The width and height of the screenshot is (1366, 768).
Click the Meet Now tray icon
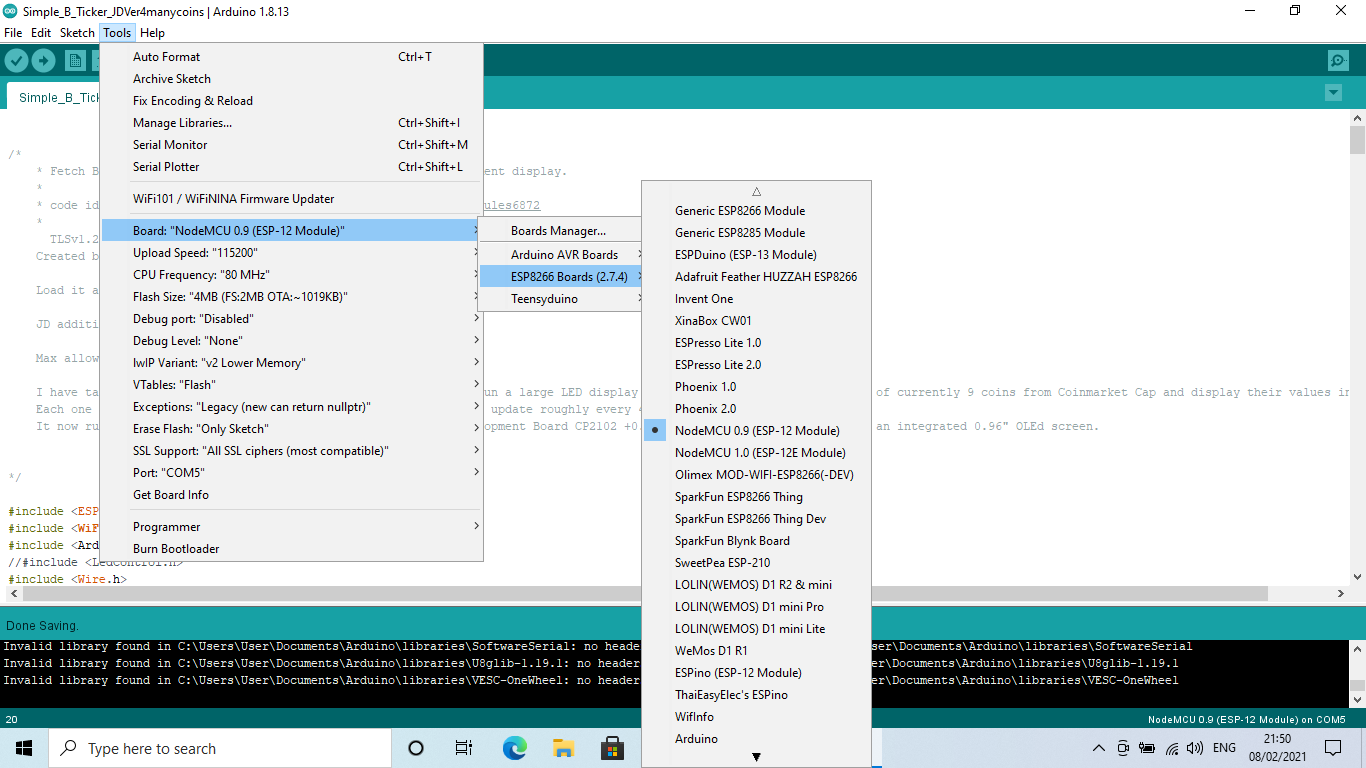point(1123,748)
